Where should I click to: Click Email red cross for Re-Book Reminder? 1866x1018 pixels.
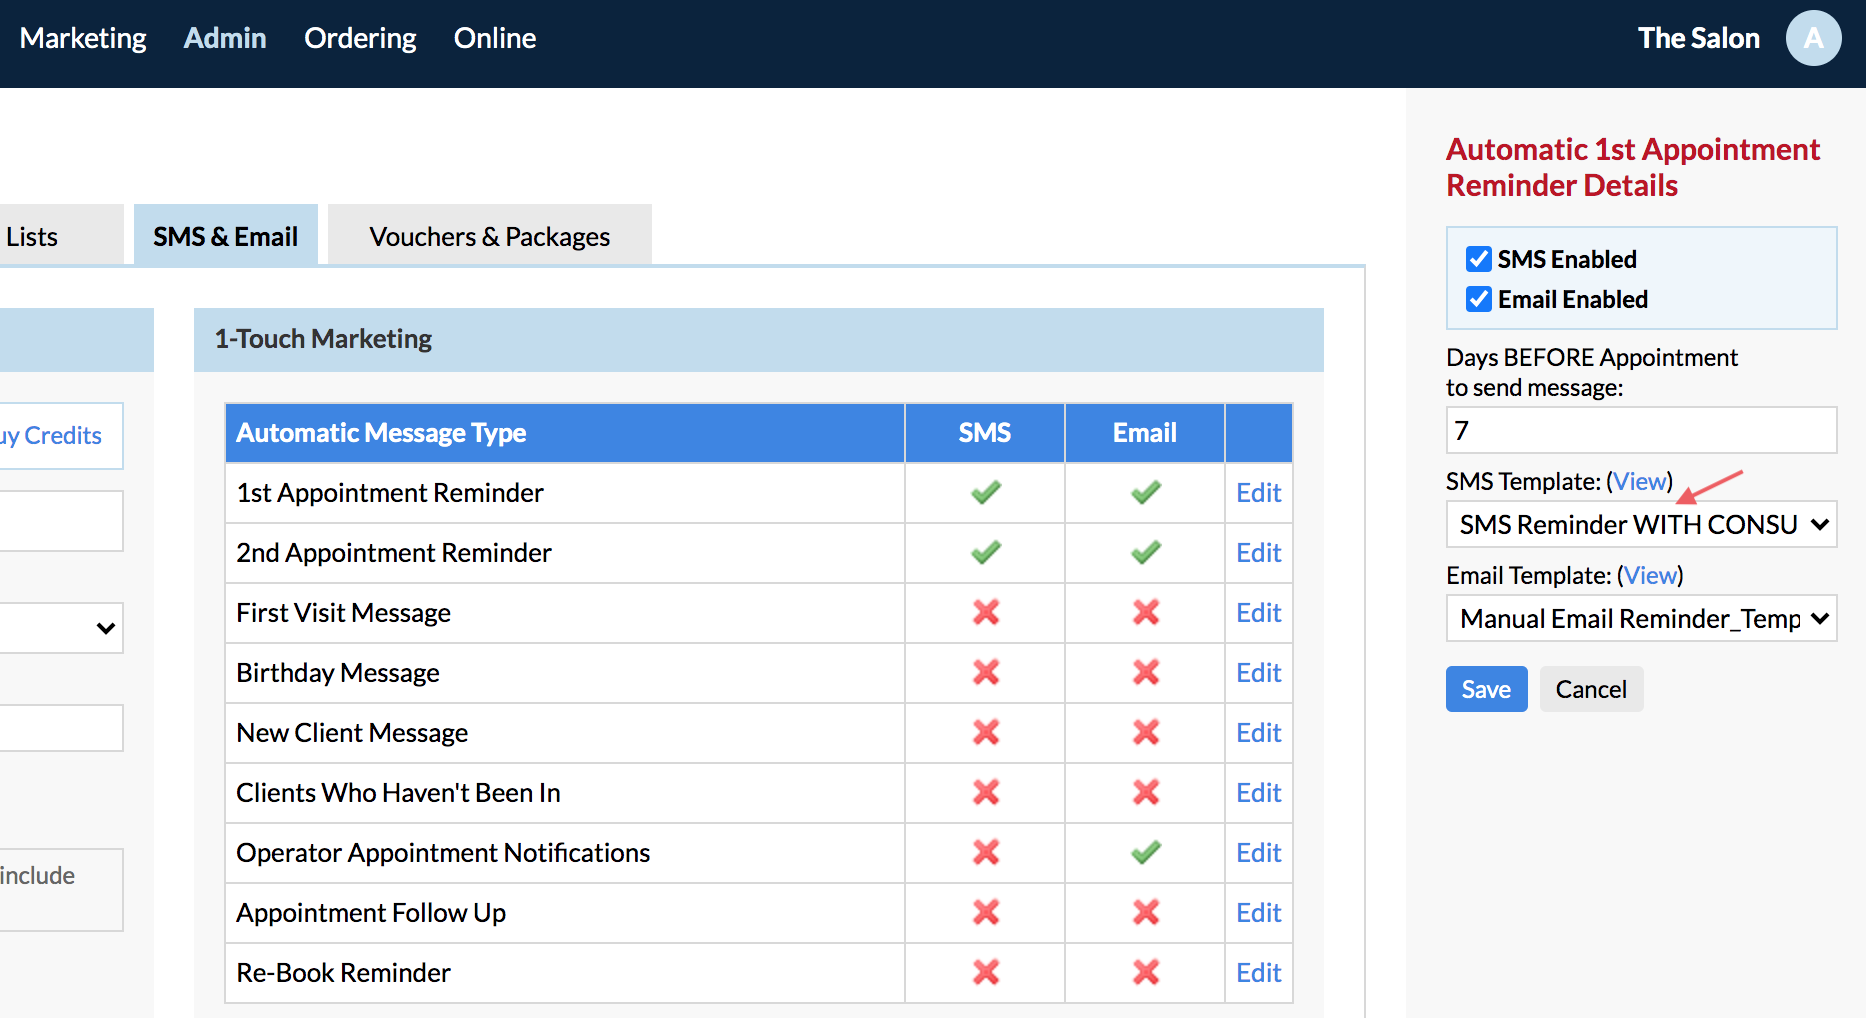pos(1146,972)
